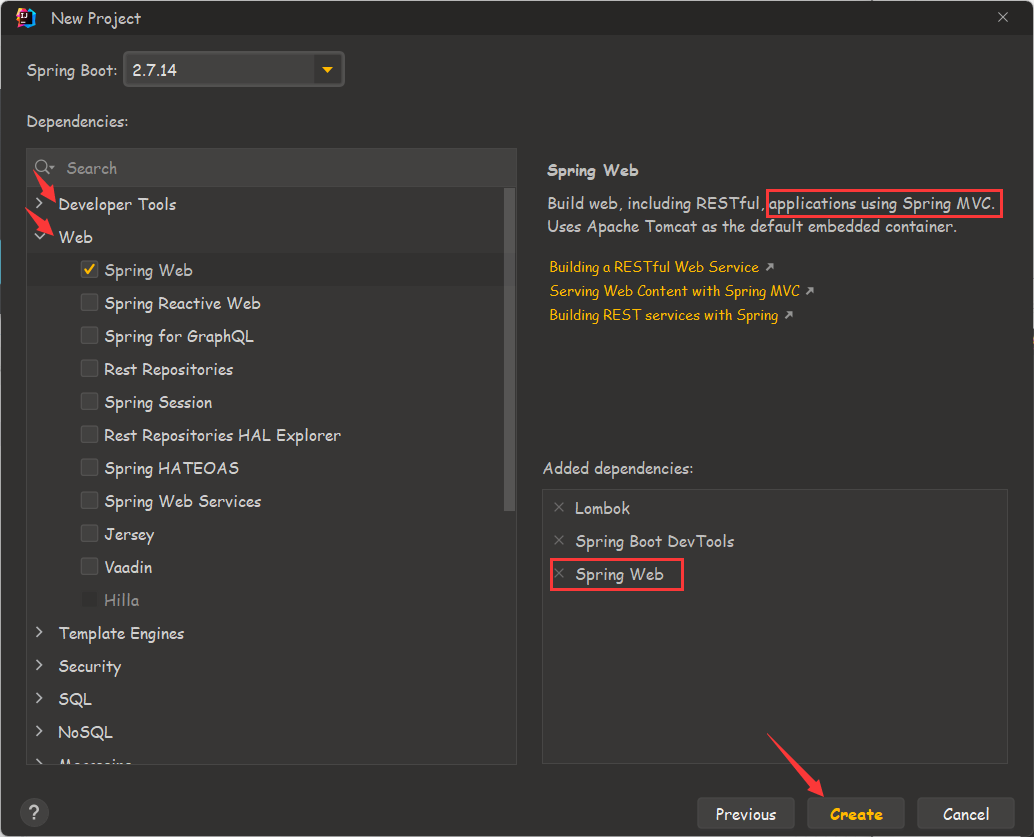Tick the Rest Repositories checkbox
The height and width of the screenshot is (837, 1034).
tap(89, 369)
